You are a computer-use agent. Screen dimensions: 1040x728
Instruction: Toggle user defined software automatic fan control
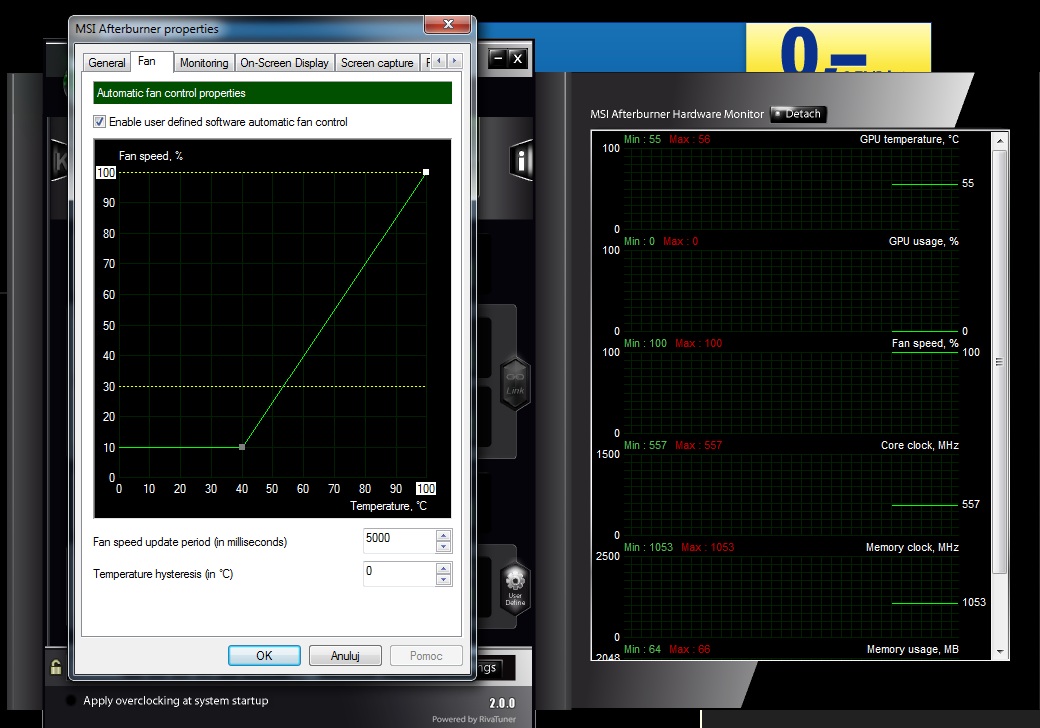point(99,122)
